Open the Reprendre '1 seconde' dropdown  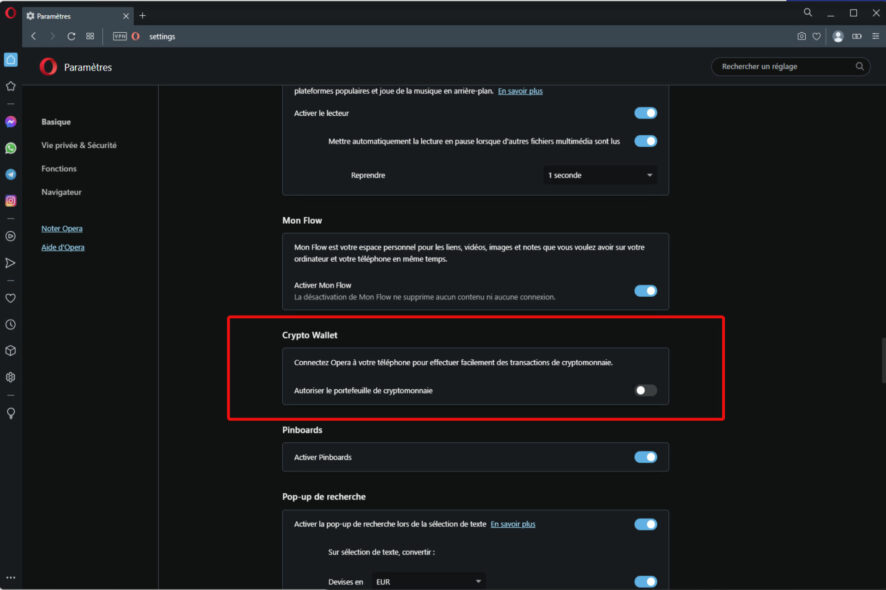[600, 175]
